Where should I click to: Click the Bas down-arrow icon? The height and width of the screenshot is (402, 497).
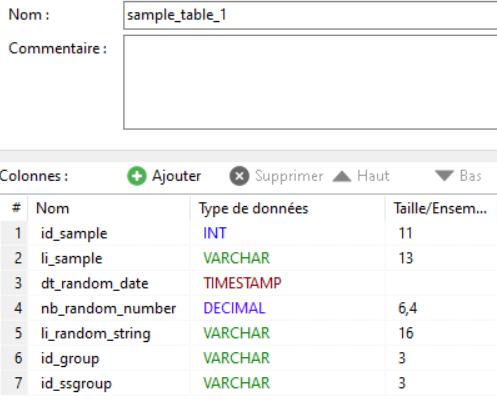(x=444, y=176)
